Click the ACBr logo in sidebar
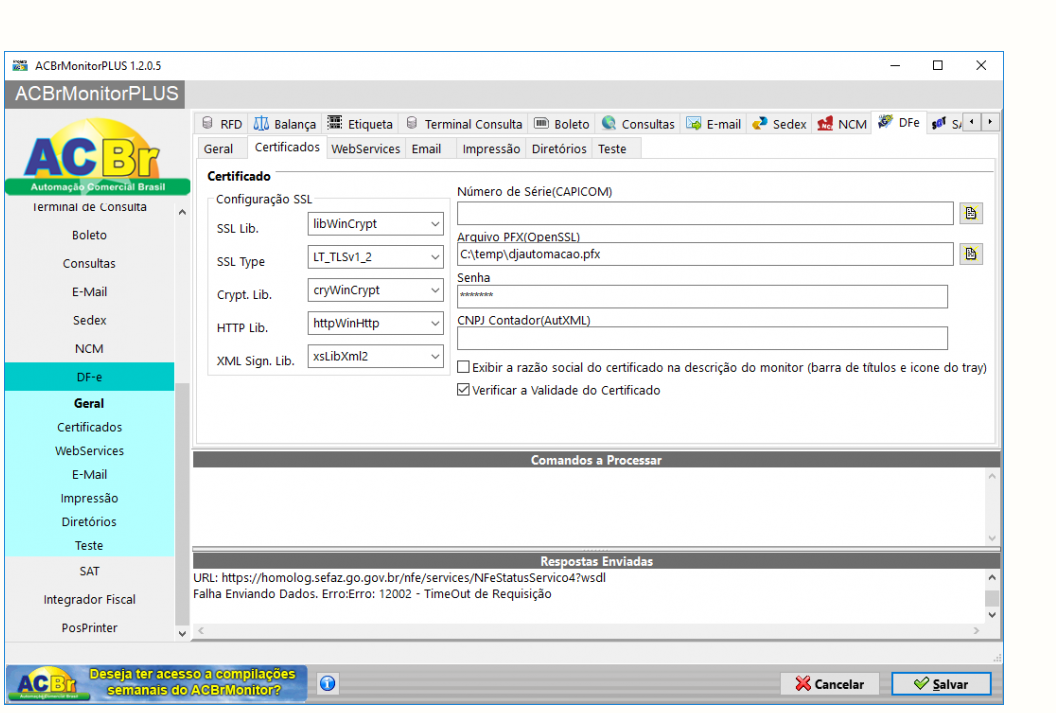This screenshot has height=713, width=1056. [x=97, y=156]
